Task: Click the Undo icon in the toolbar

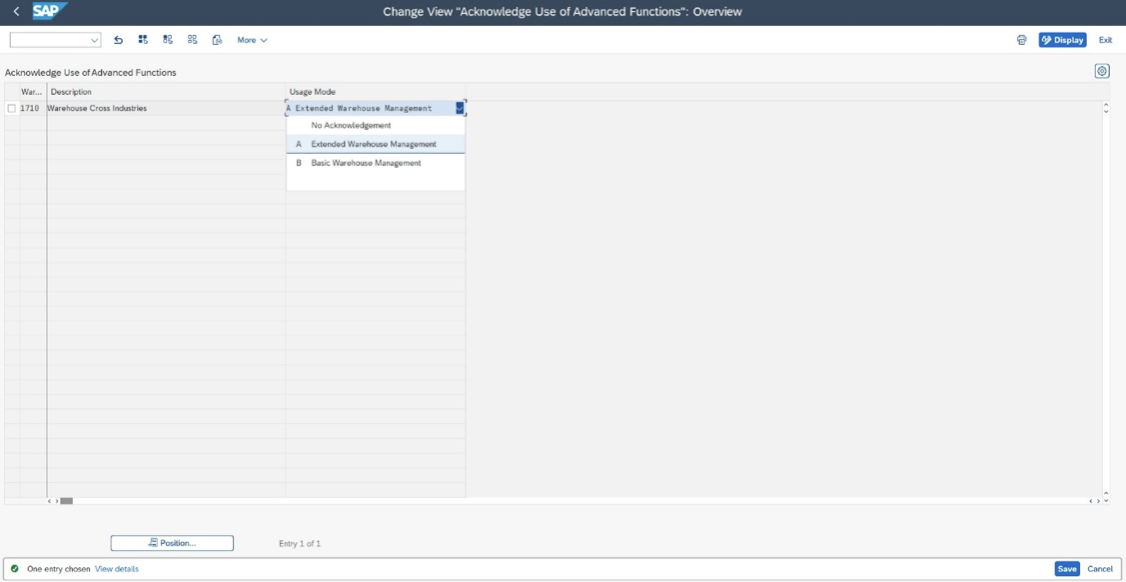Action: pos(119,39)
